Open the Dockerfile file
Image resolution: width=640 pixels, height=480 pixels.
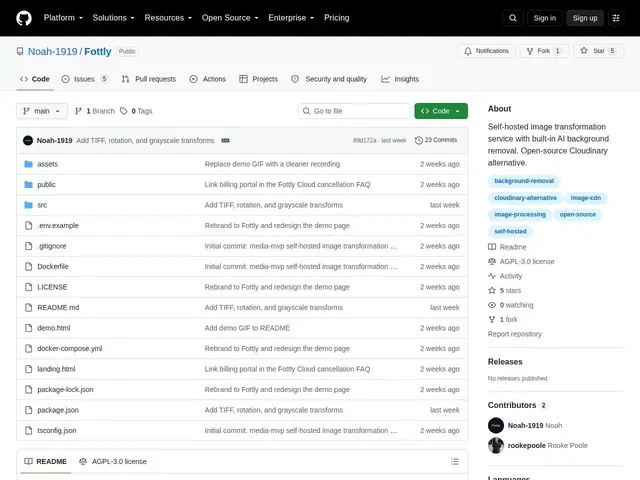pyautogui.click(x=53, y=267)
